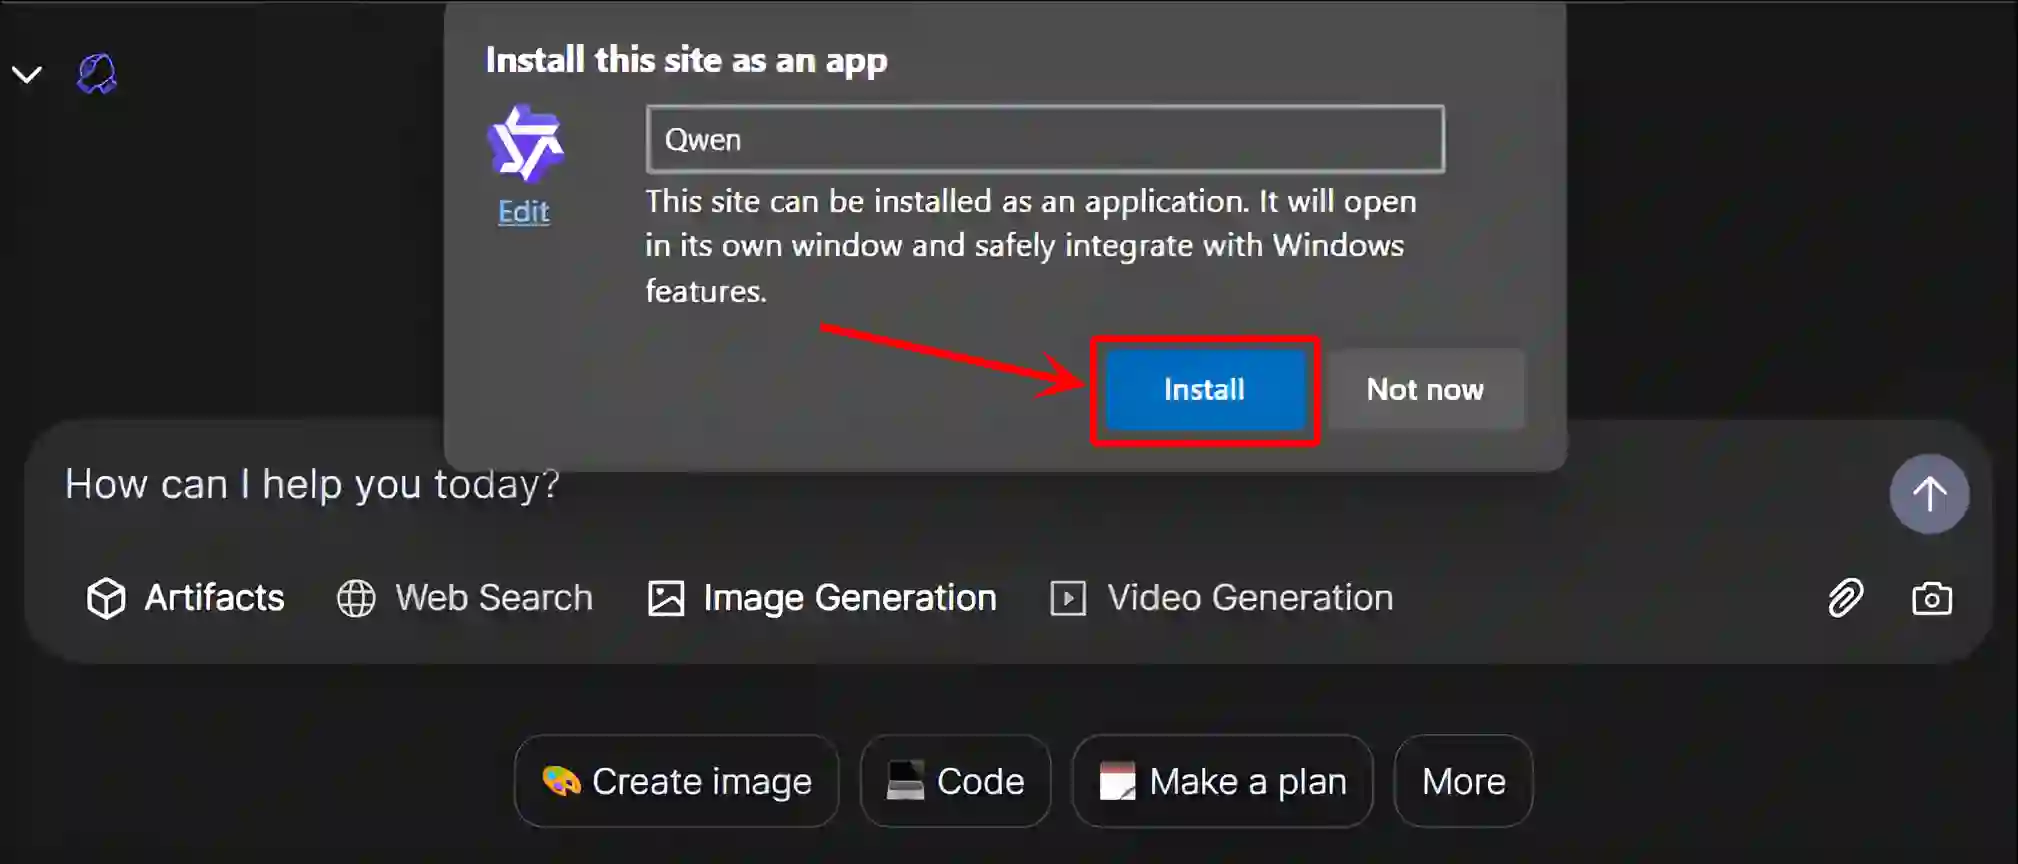Toggle the Image Generation option
The width and height of the screenshot is (2018, 864).
822,598
